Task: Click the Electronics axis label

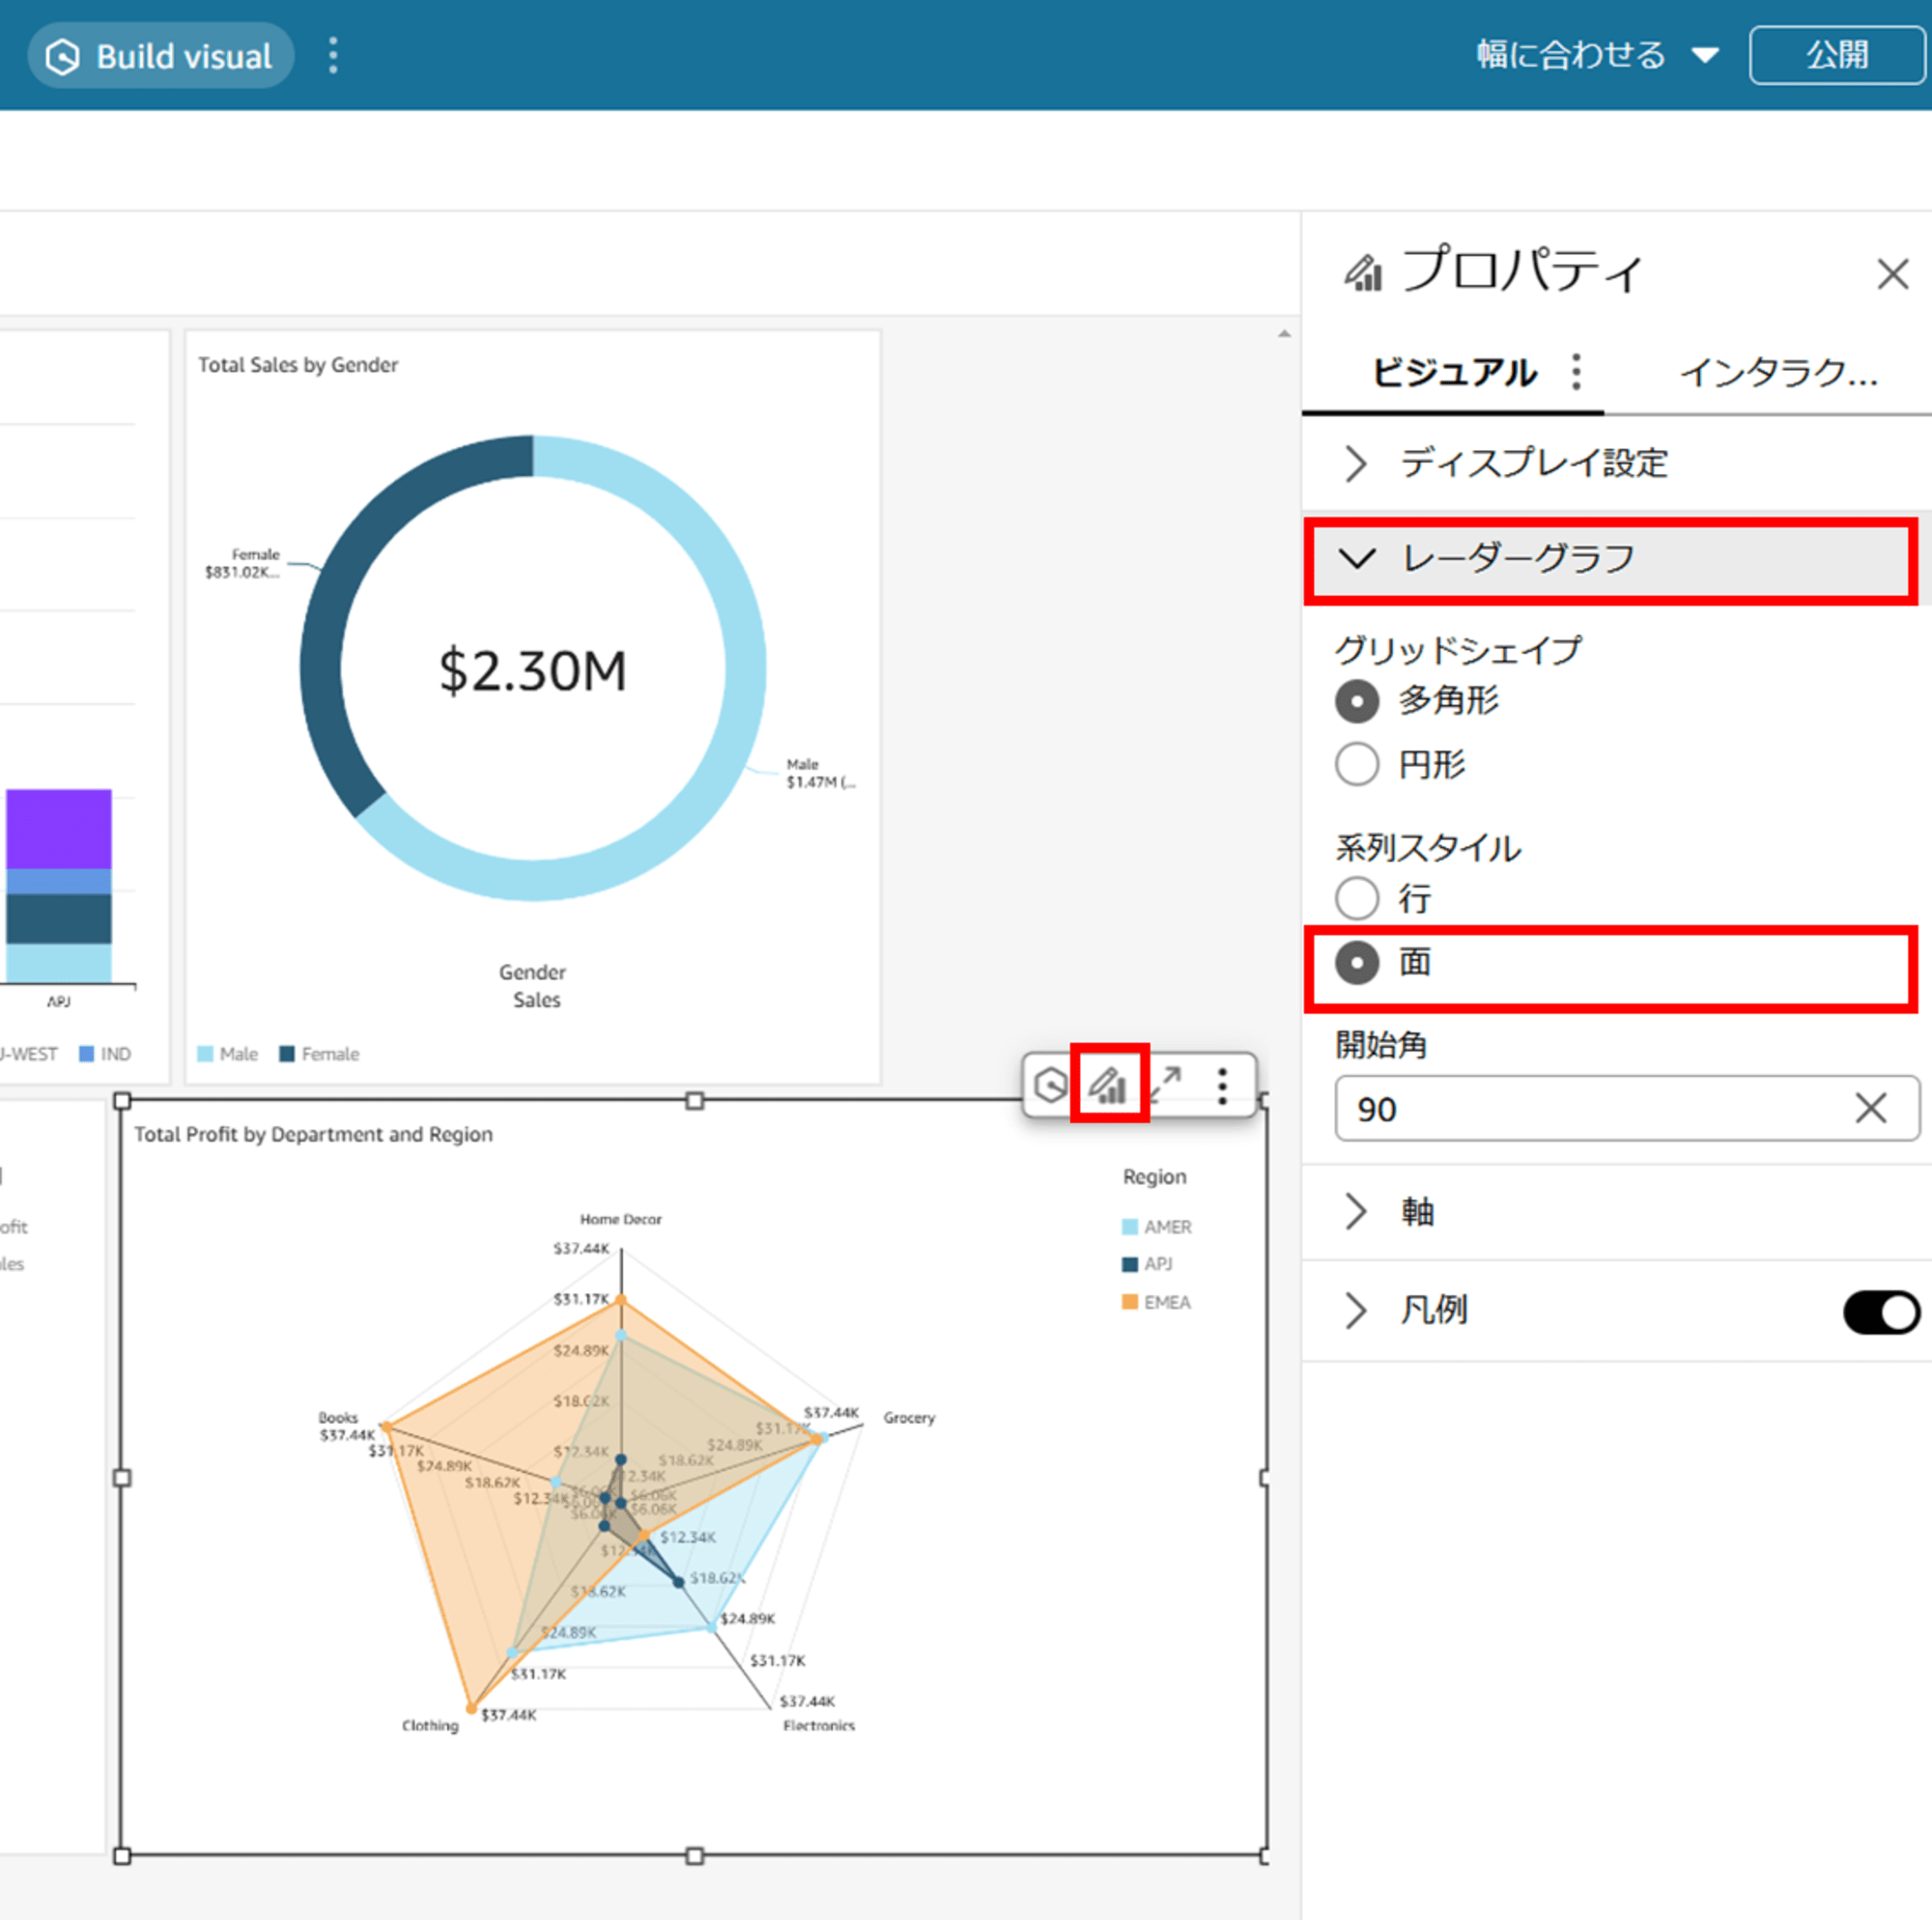Action: pyautogui.click(x=819, y=1725)
